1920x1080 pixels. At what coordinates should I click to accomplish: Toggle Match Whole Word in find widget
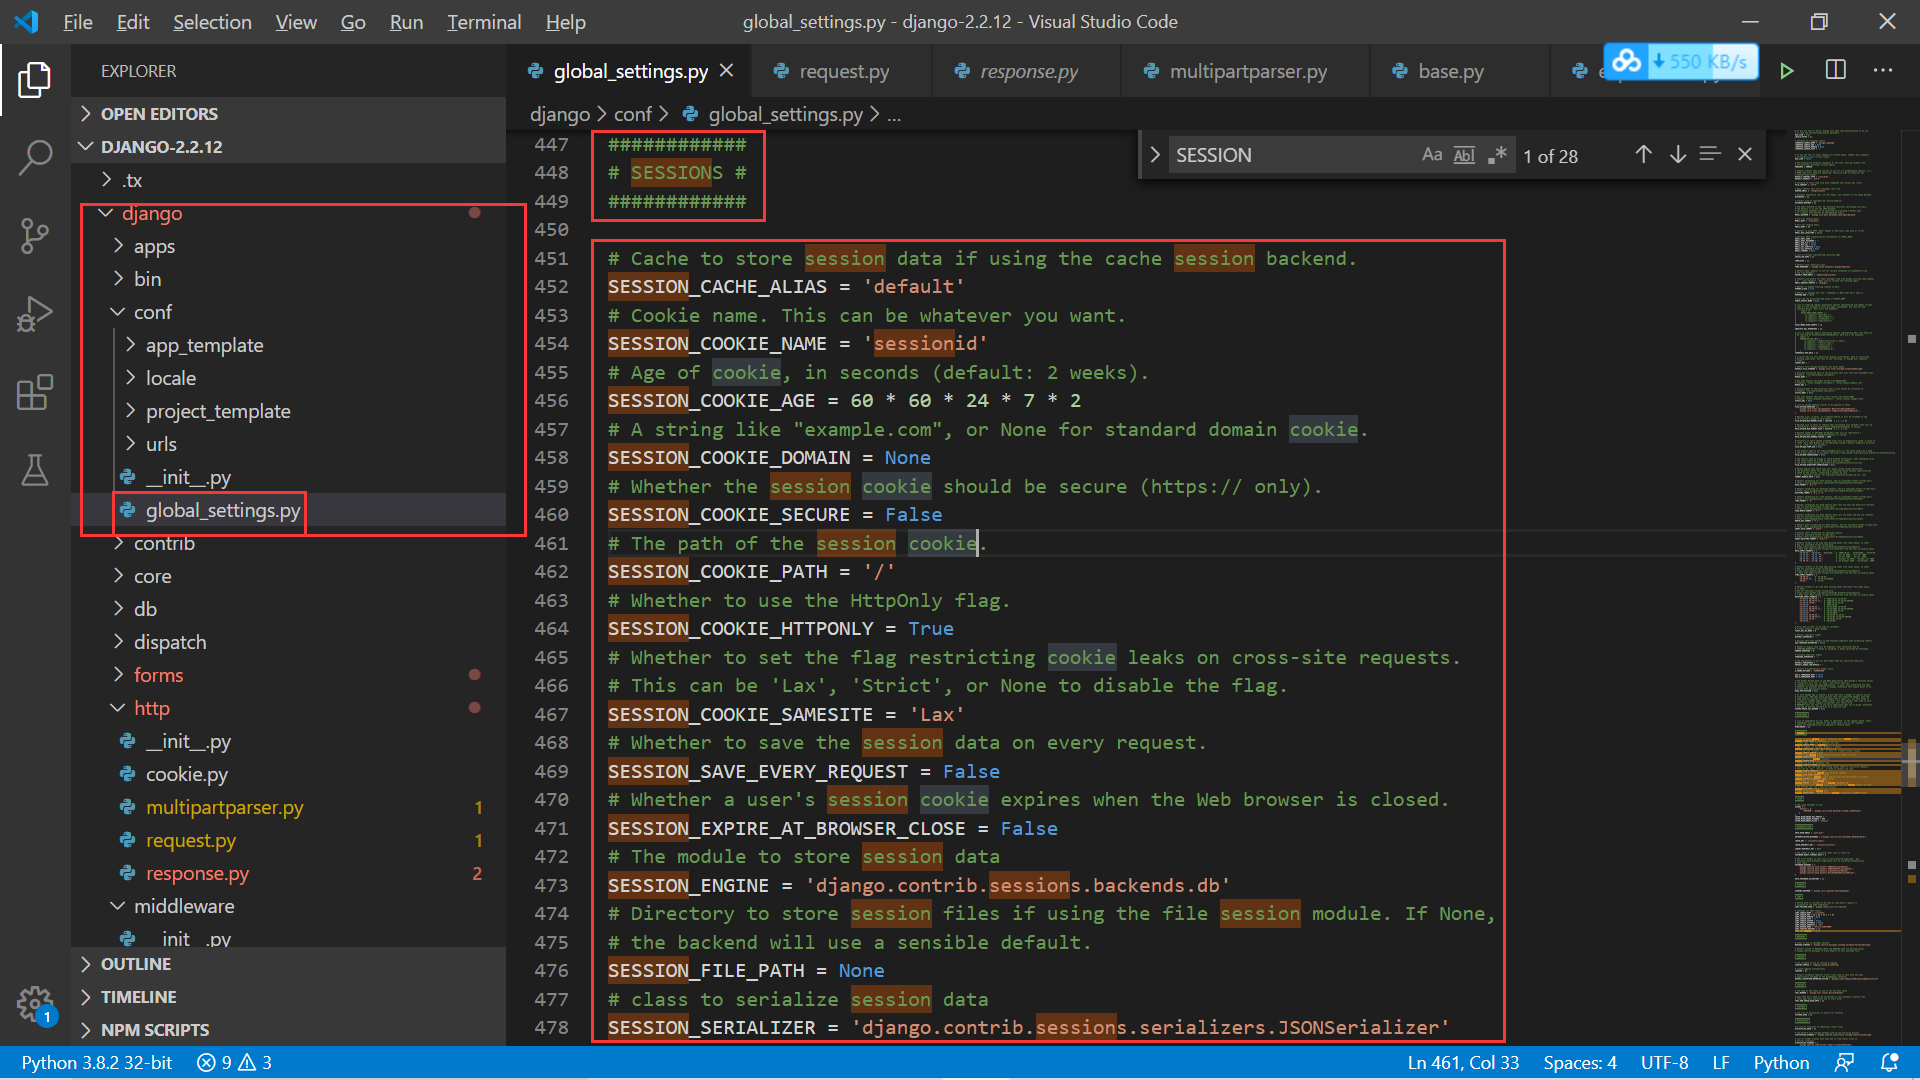(1464, 154)
